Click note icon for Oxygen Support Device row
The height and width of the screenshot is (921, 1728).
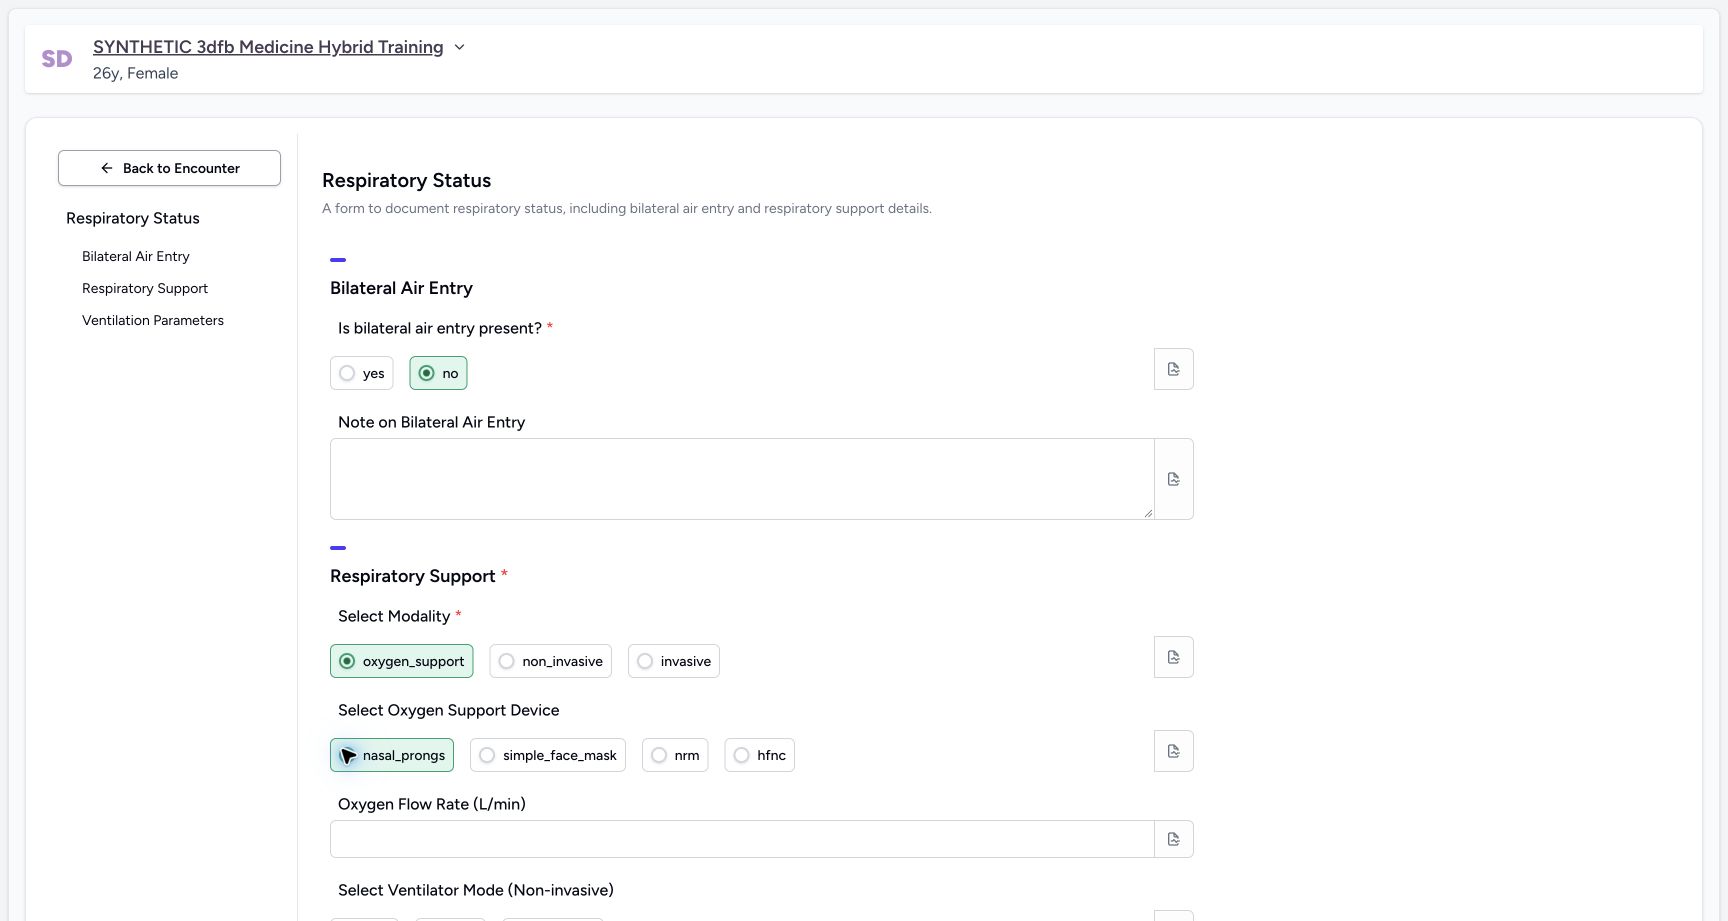1173,751
